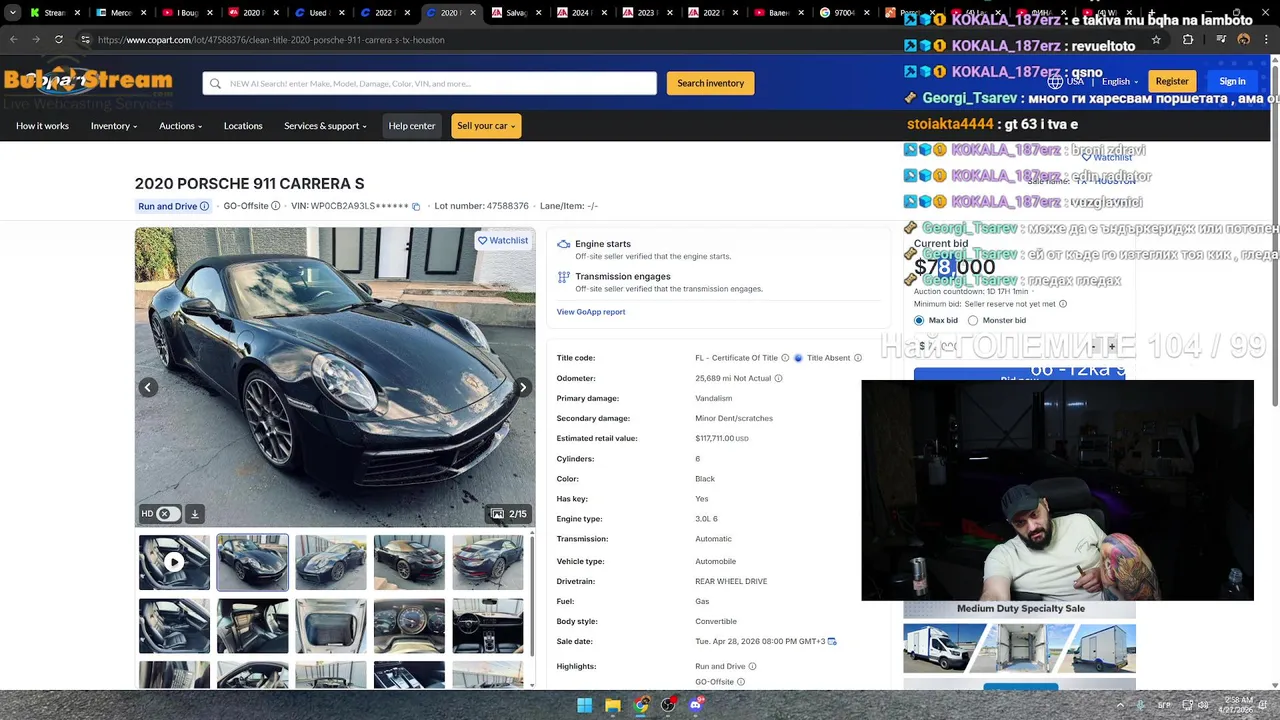Click the Vandalism primary damage value
This screenshot has width=1280, height=720.
(713, 398)
